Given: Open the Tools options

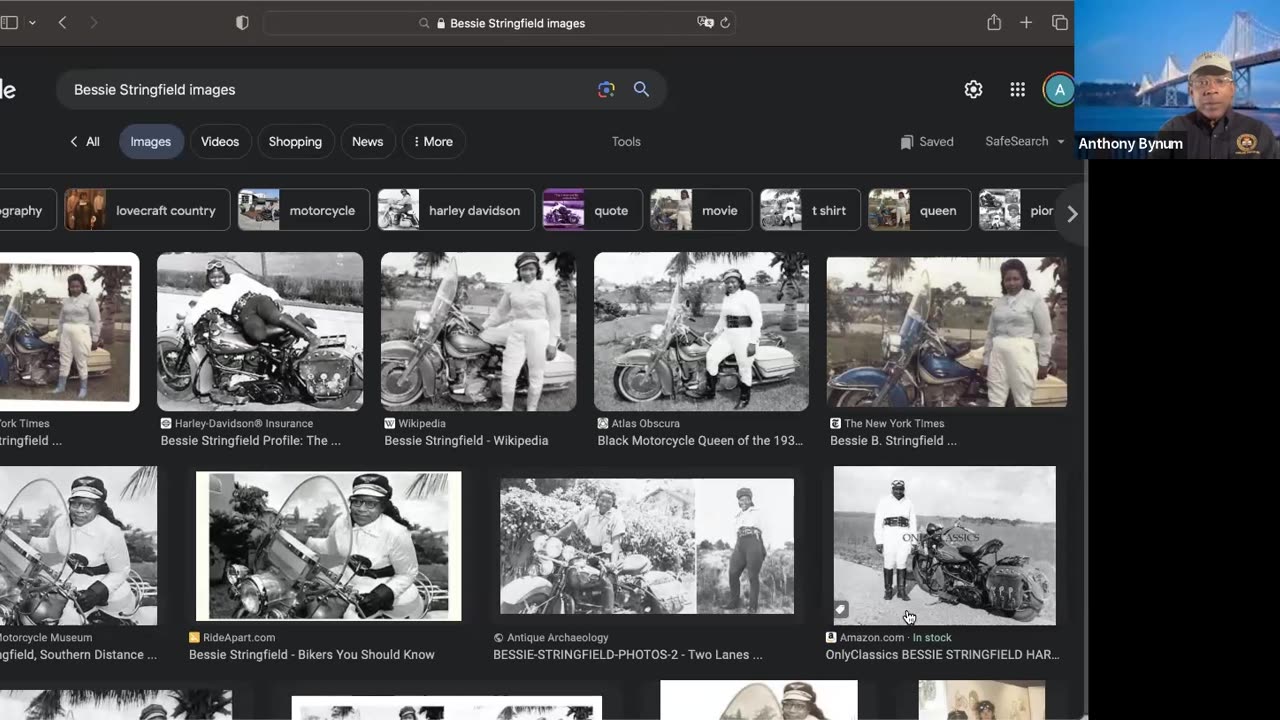Looking at the screenshot, I should coord(626,142).
